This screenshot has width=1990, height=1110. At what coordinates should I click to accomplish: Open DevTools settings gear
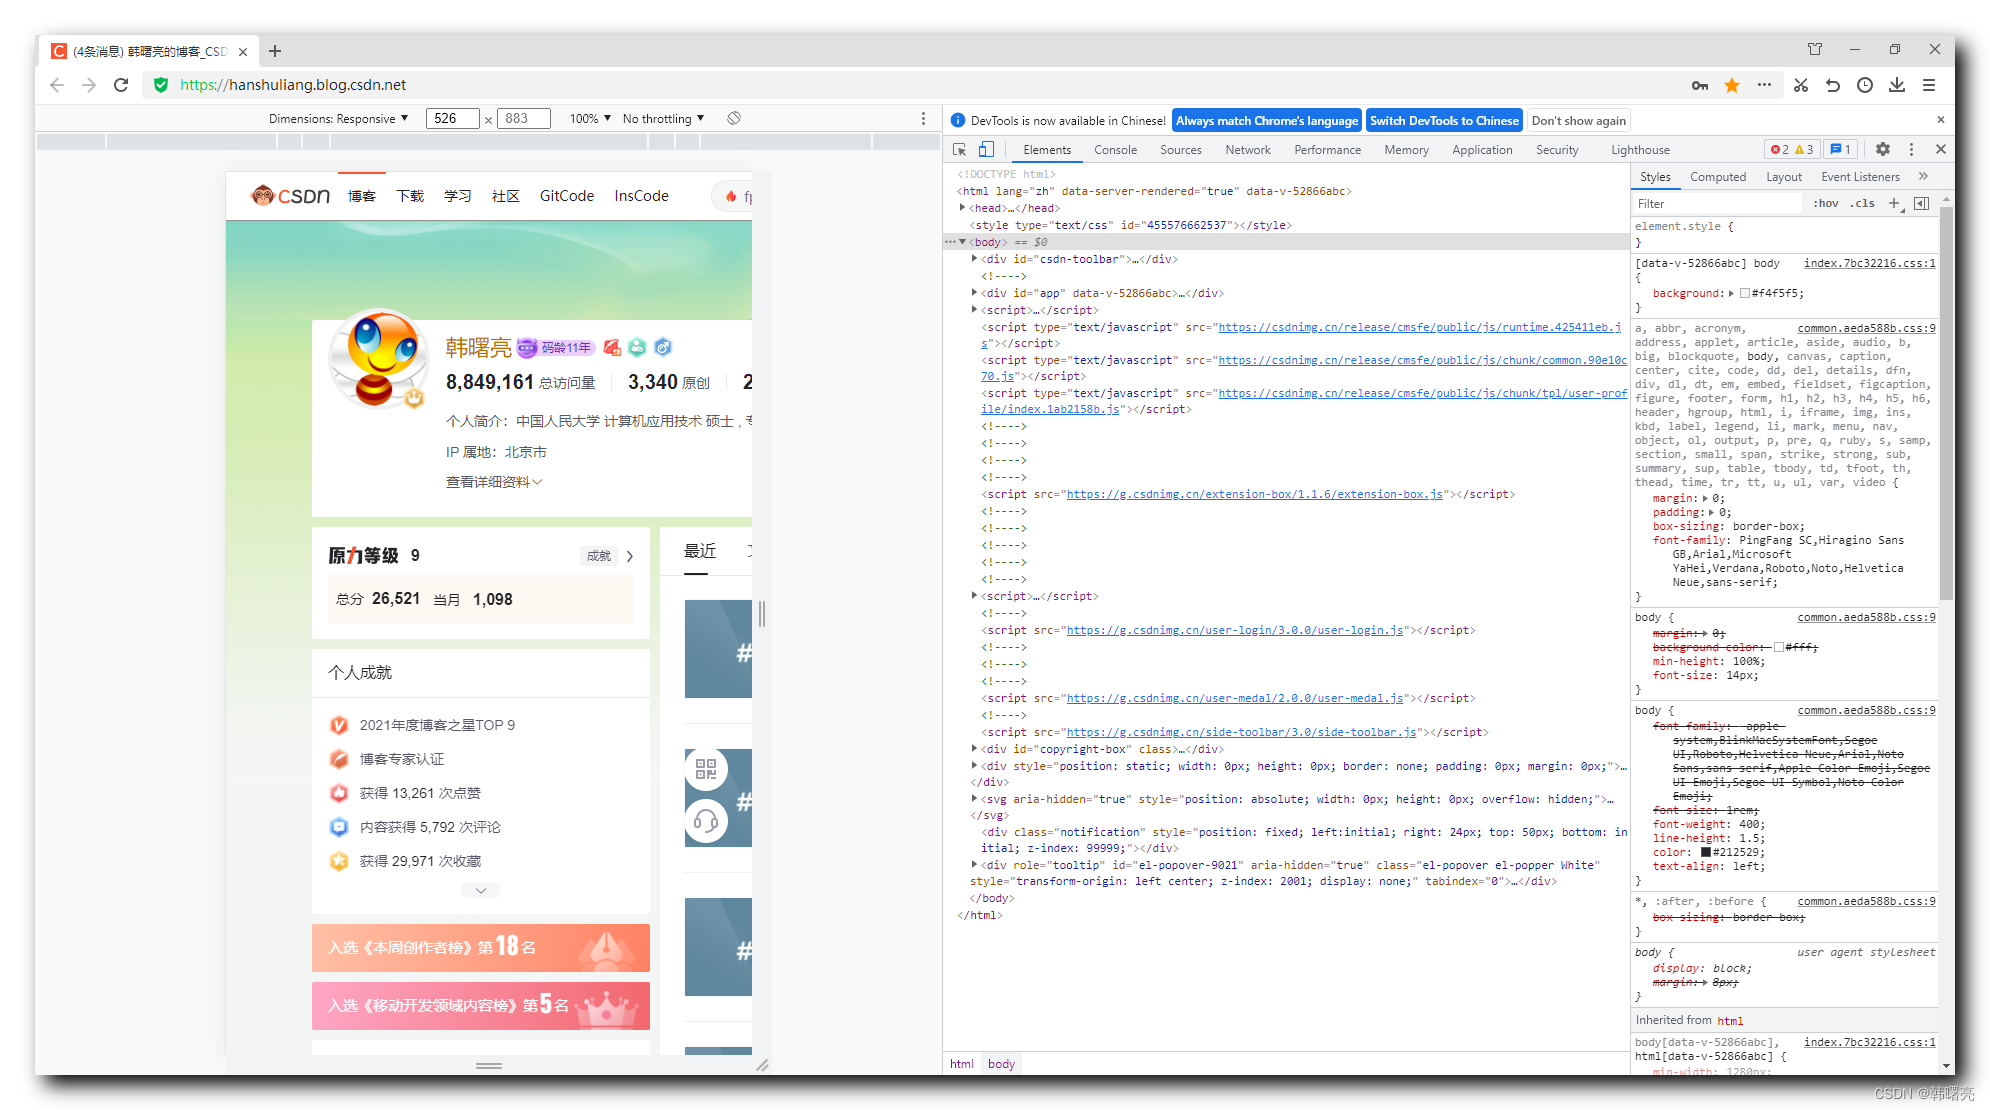point(1883,149)
